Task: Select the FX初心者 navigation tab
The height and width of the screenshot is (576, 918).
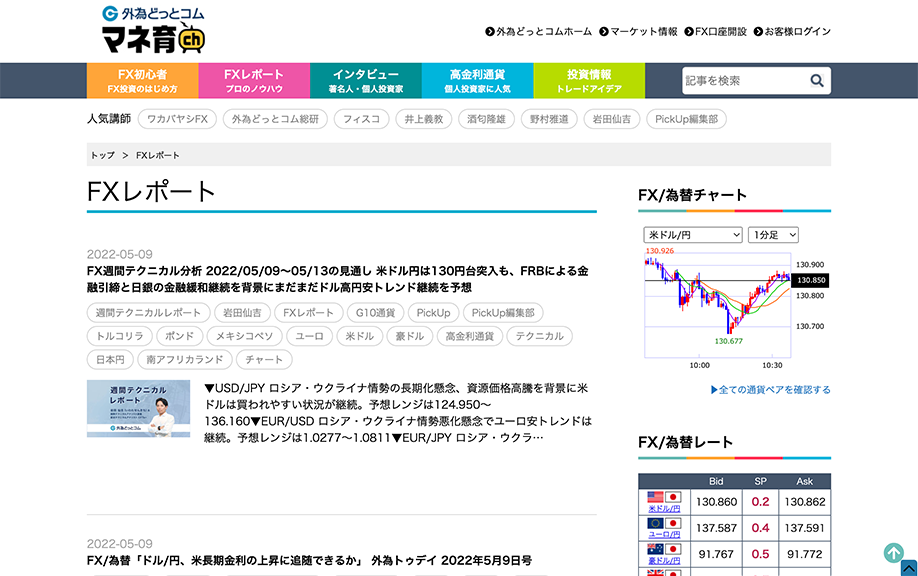Action: [x=142, y=81]
